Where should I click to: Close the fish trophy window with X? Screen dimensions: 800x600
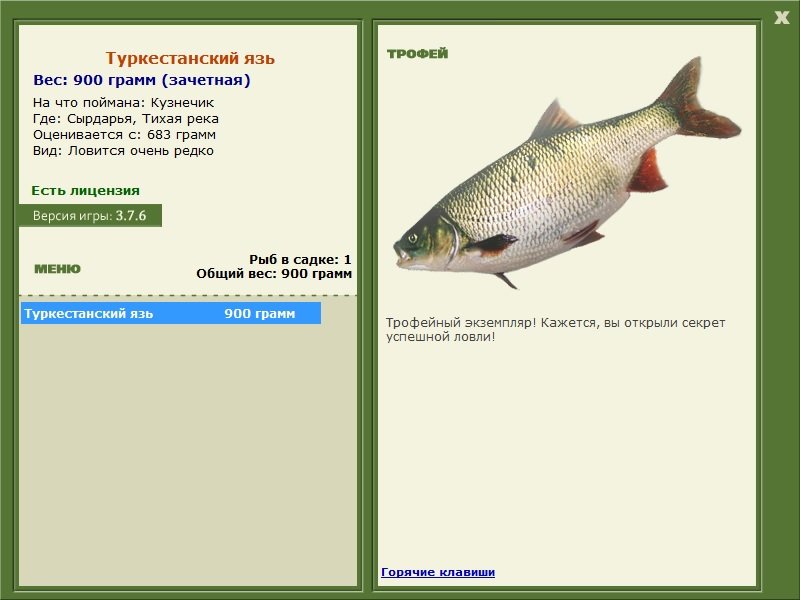[x=782, y=18]
